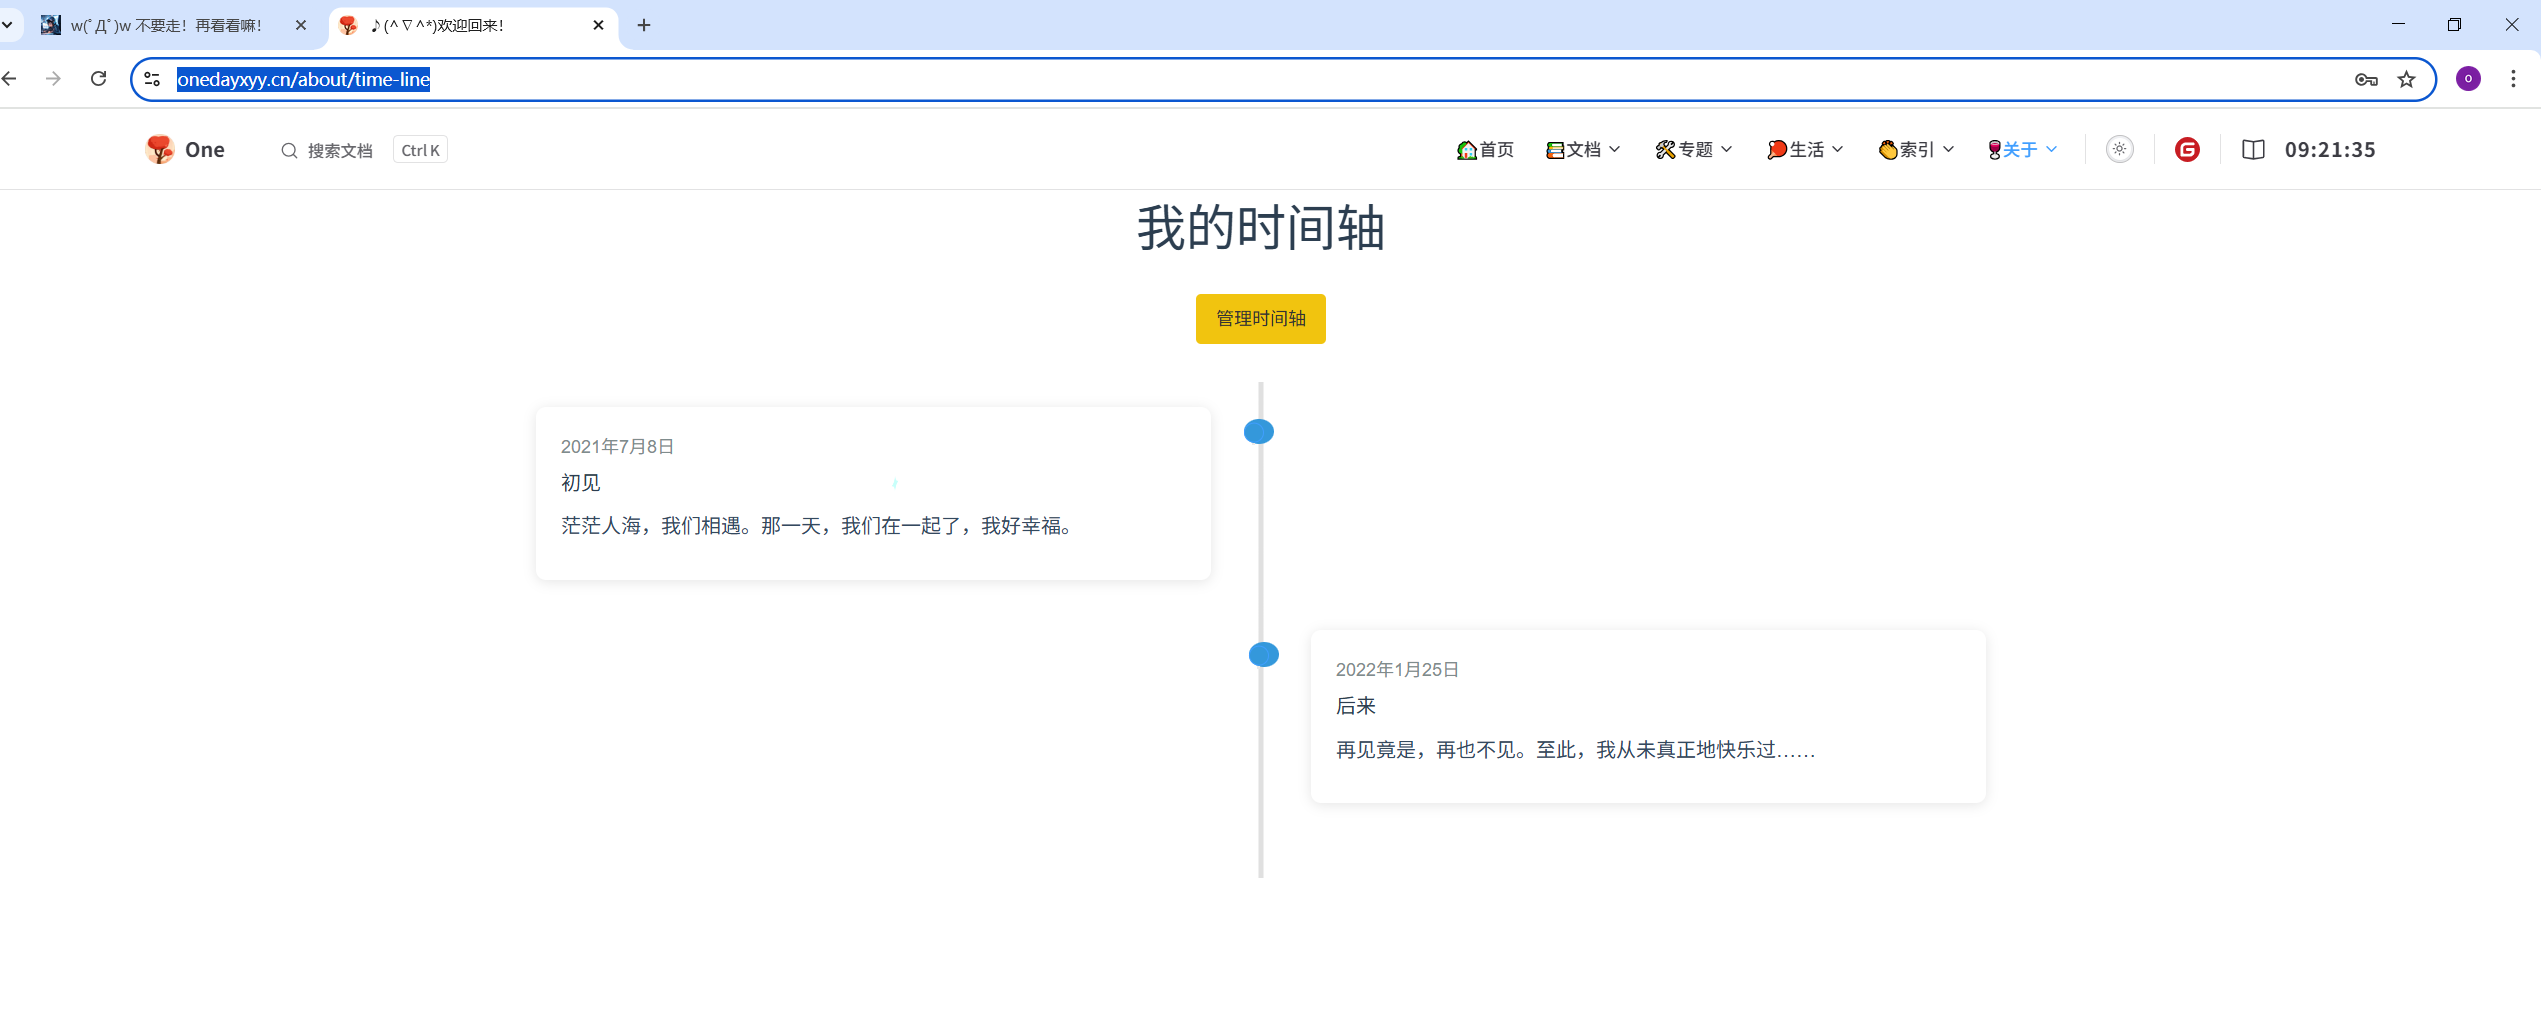
Task: View site information icon in address bar
Action: pyautogui.click(x=152, y=79)
